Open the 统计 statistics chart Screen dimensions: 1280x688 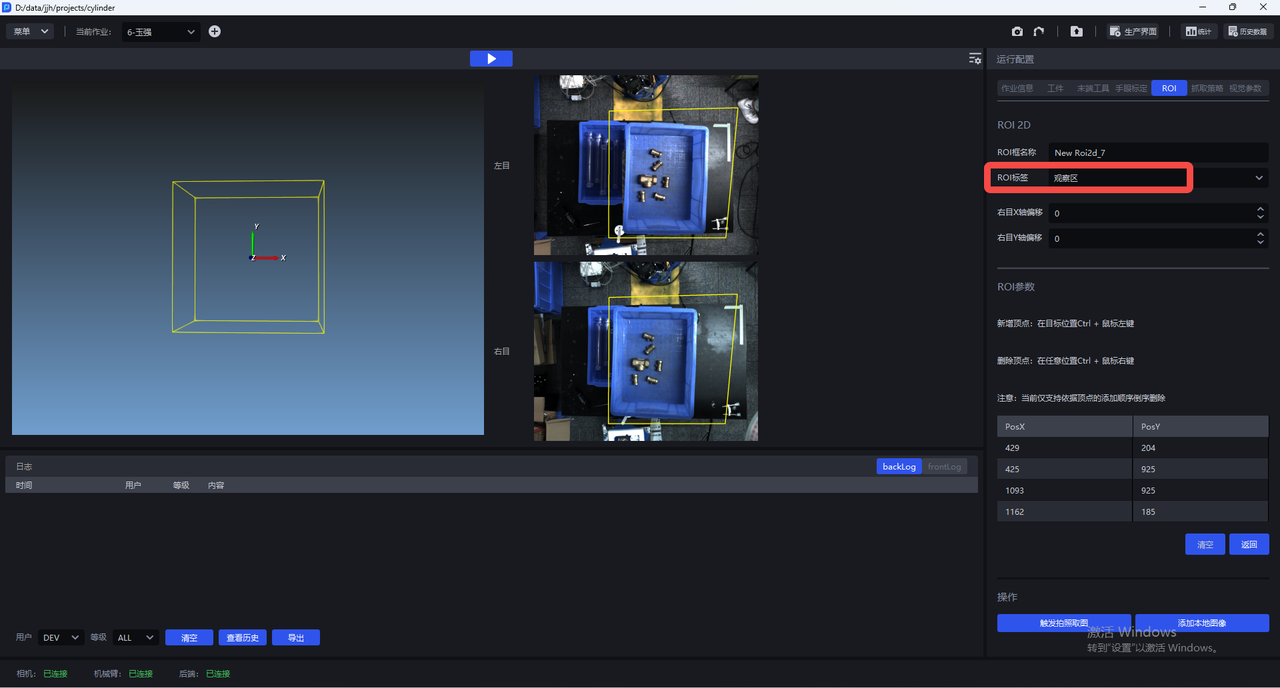pyautogui.click(x=1198, y=32)
